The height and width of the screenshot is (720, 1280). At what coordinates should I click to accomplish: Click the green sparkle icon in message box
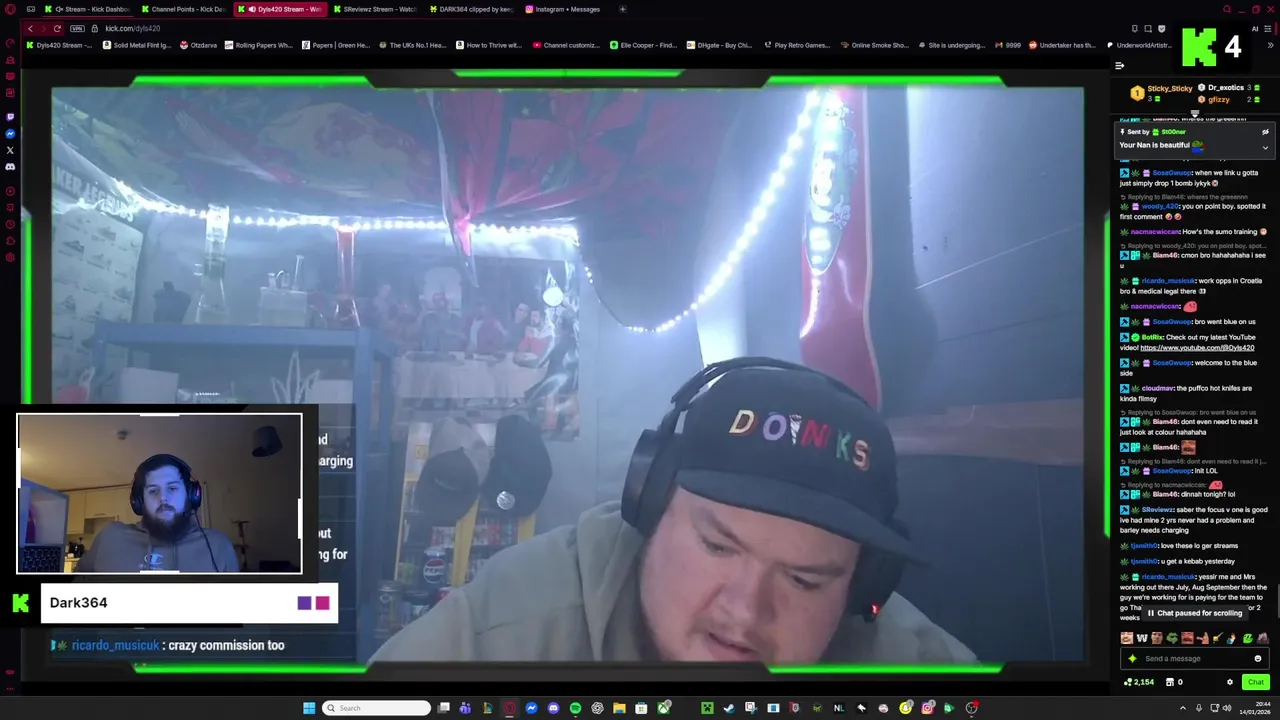point(1132,659)
